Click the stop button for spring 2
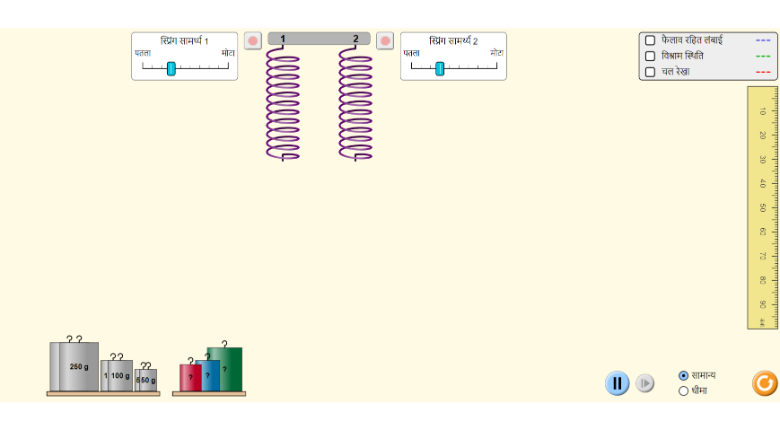The height and width of the screenshot is (430, 780). point(385,41)
